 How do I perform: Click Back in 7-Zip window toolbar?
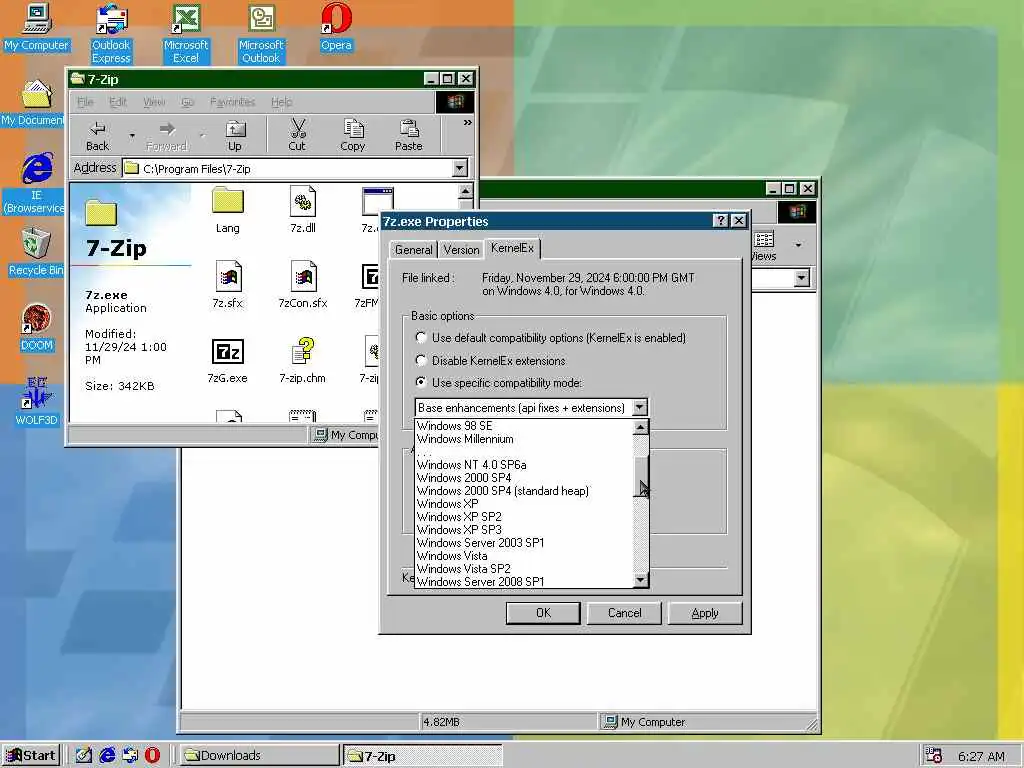(97, 136)
